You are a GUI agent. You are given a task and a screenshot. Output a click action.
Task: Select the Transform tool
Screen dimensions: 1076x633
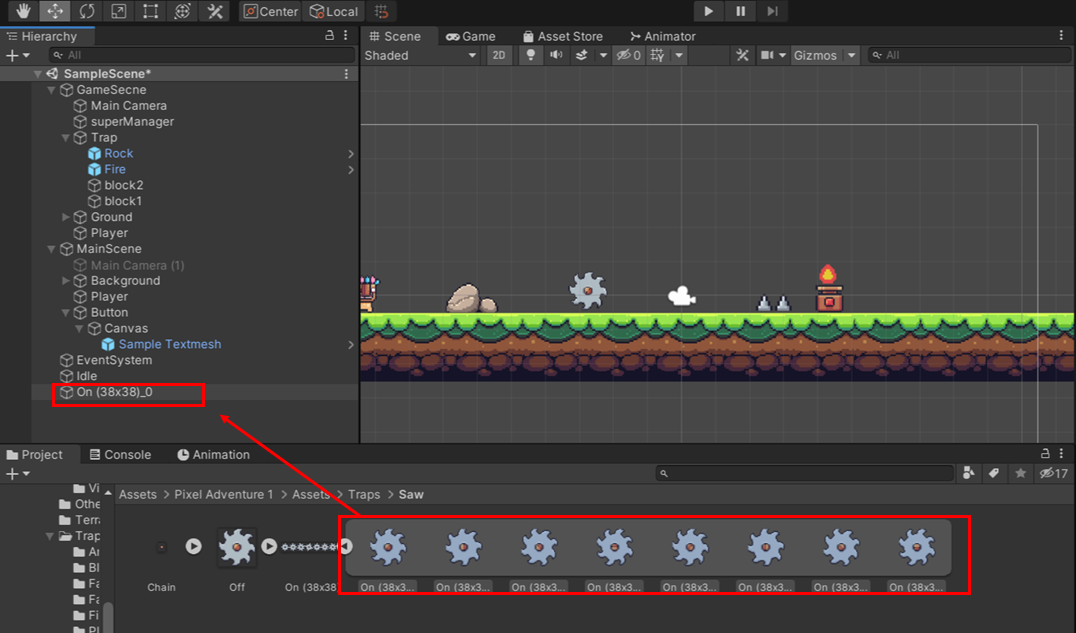(183, 11)
